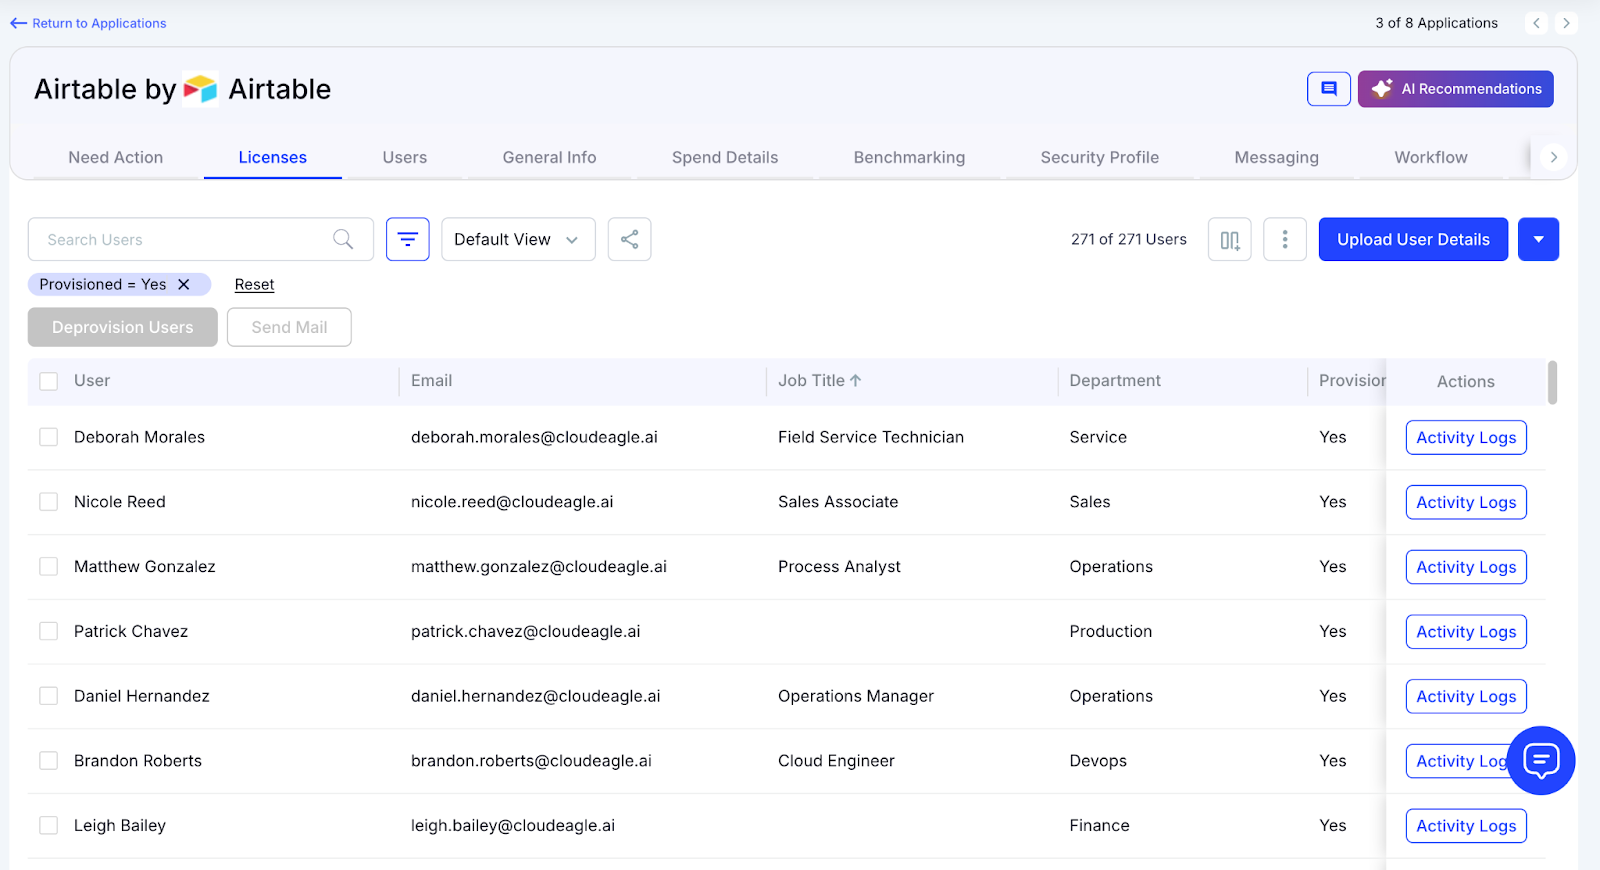Viewport: 1600px width, 870px height.
Task: View Activity Logs for Patrick Chavez
Action: (1466, 632)
